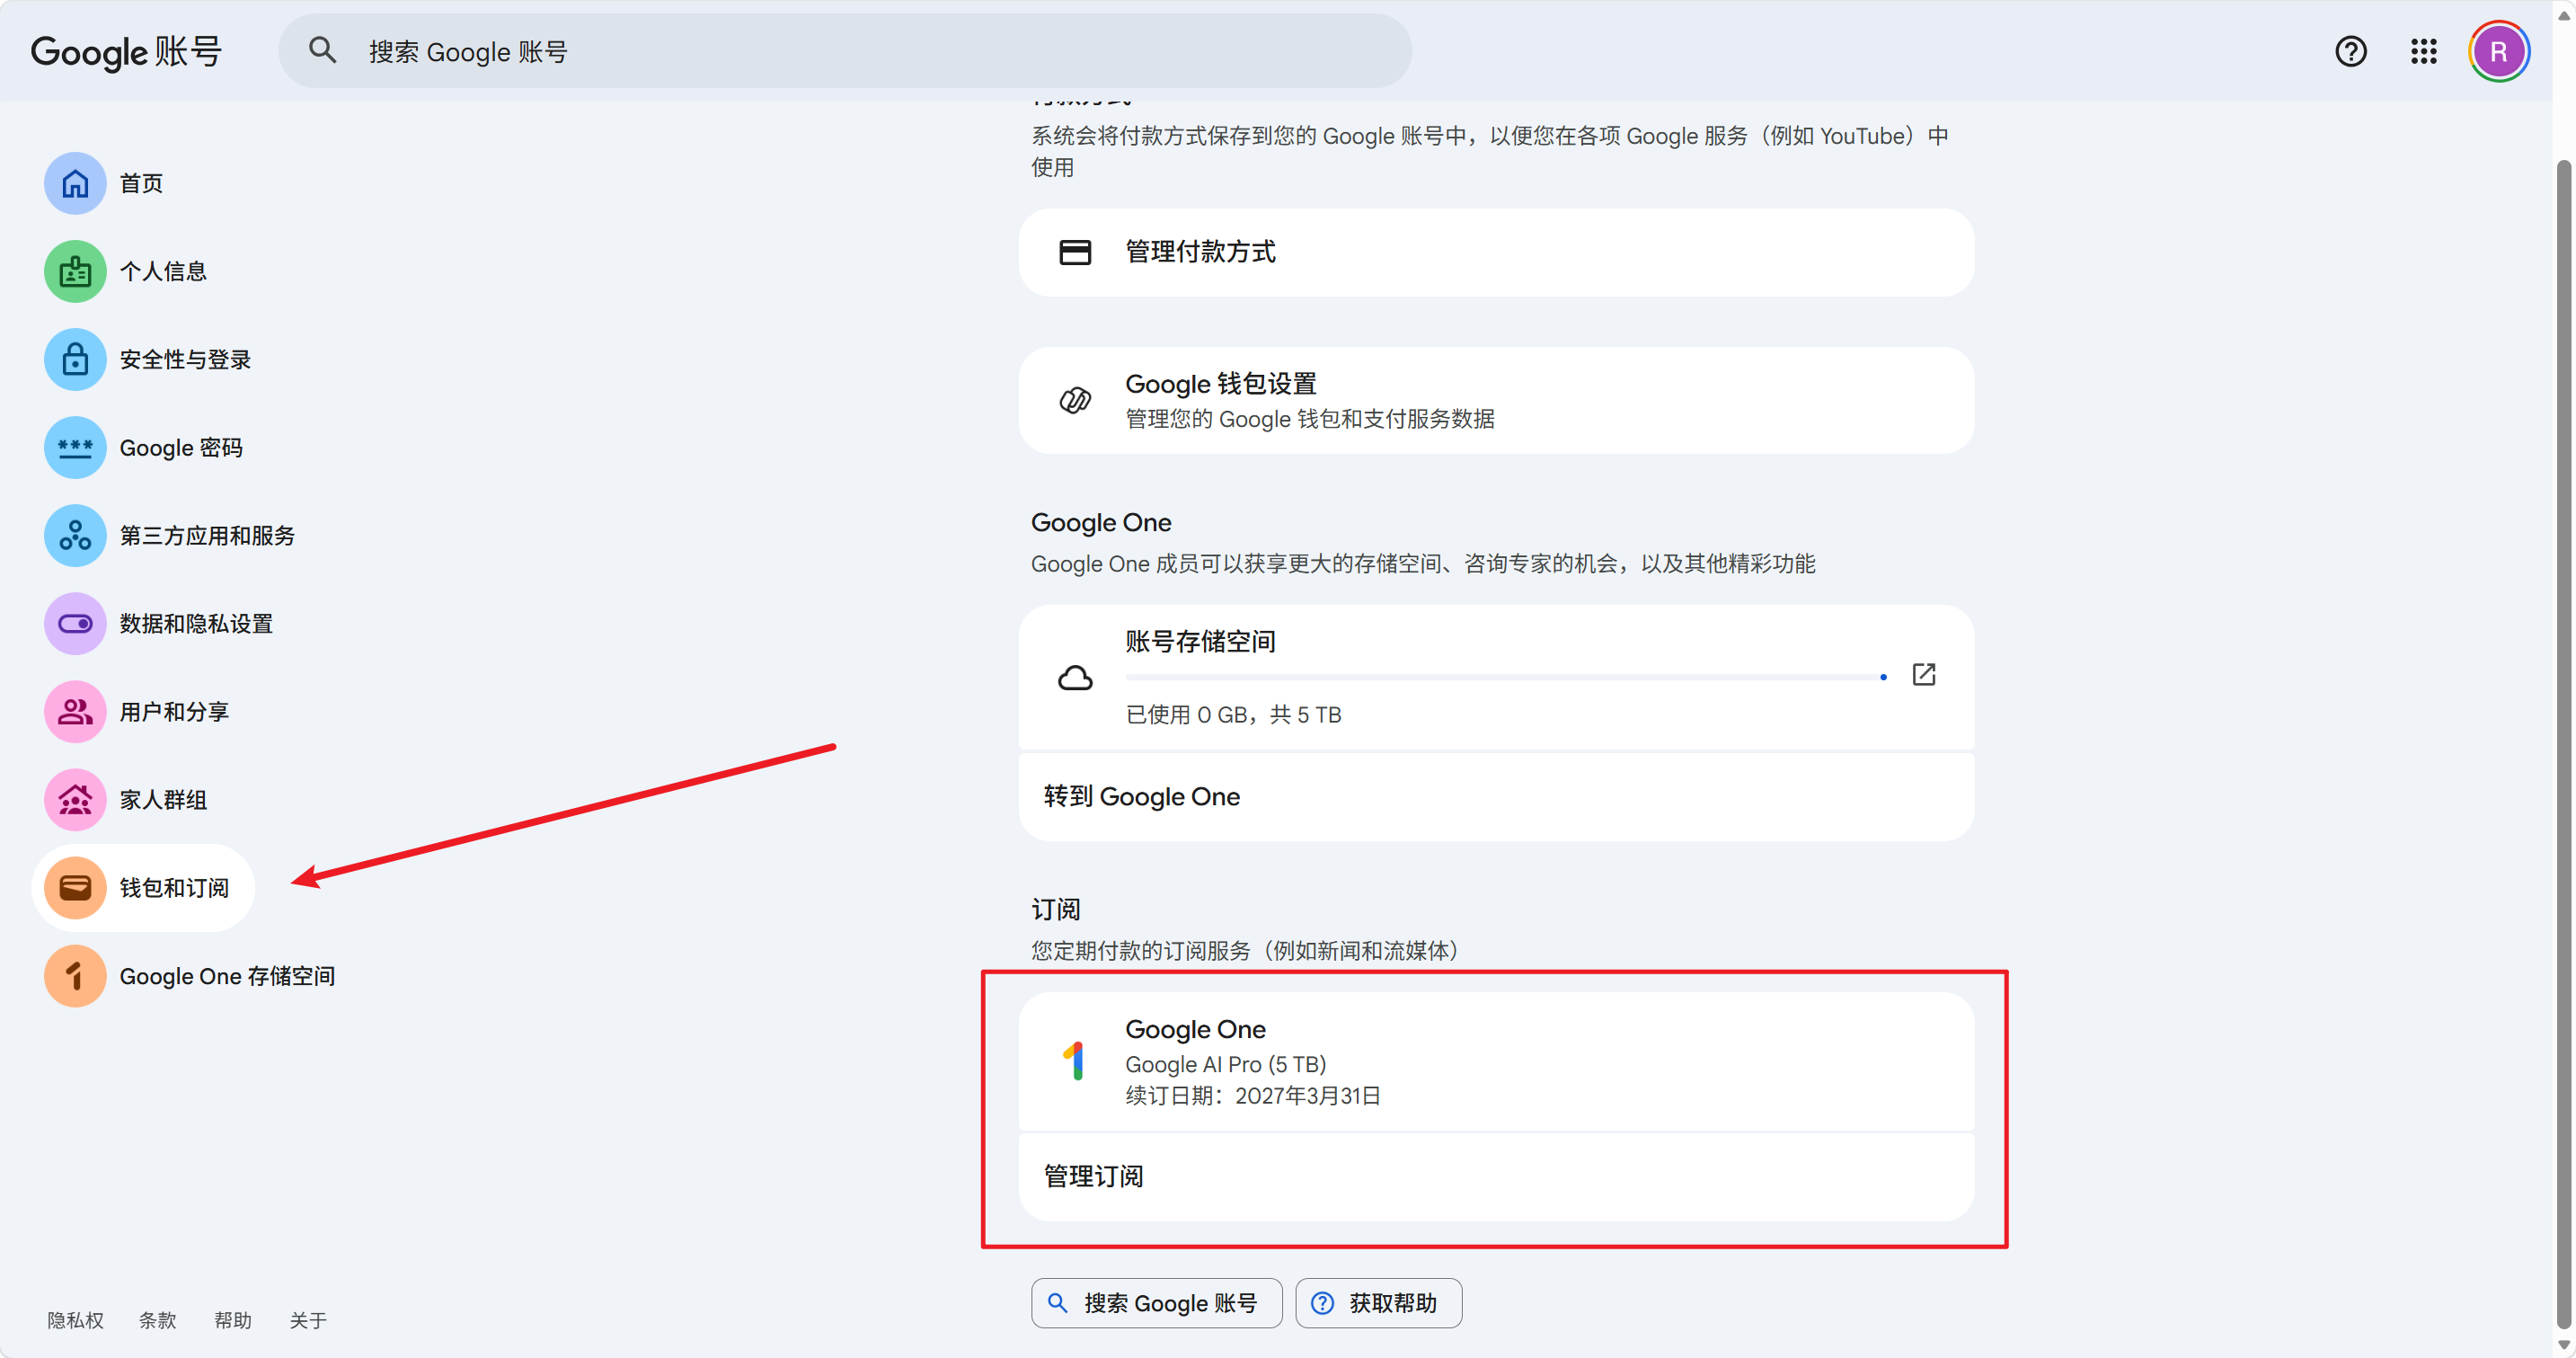2576x1358 pixels.
Task: Click the Google One 存储空间 sidebar icon
Action: 75,975
